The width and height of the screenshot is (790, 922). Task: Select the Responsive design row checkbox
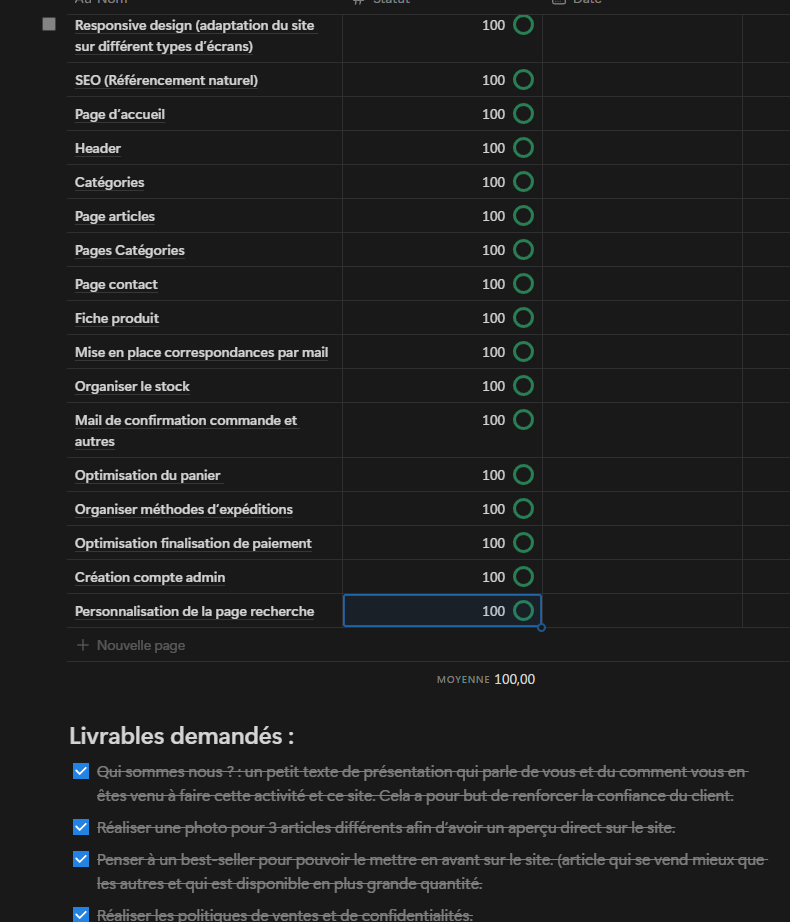coord(49,24)
